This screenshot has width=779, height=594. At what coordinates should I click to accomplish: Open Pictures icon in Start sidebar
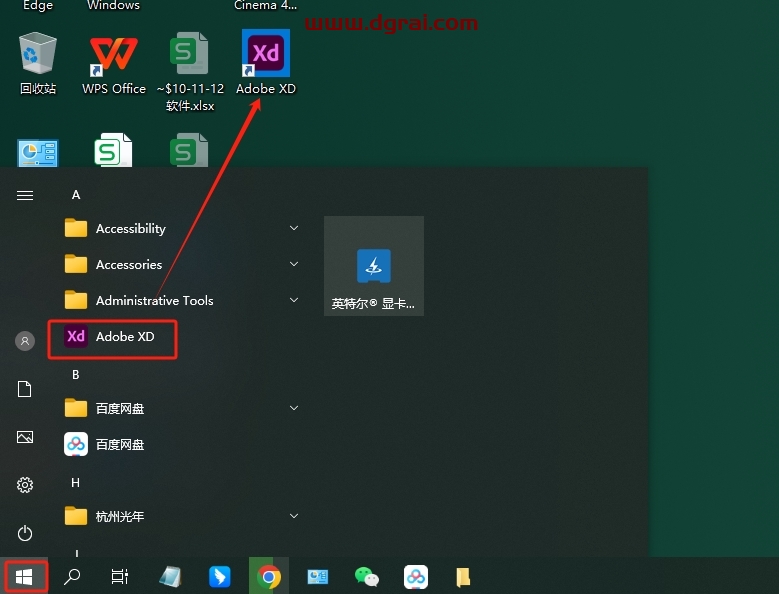(x=25, y=437)
